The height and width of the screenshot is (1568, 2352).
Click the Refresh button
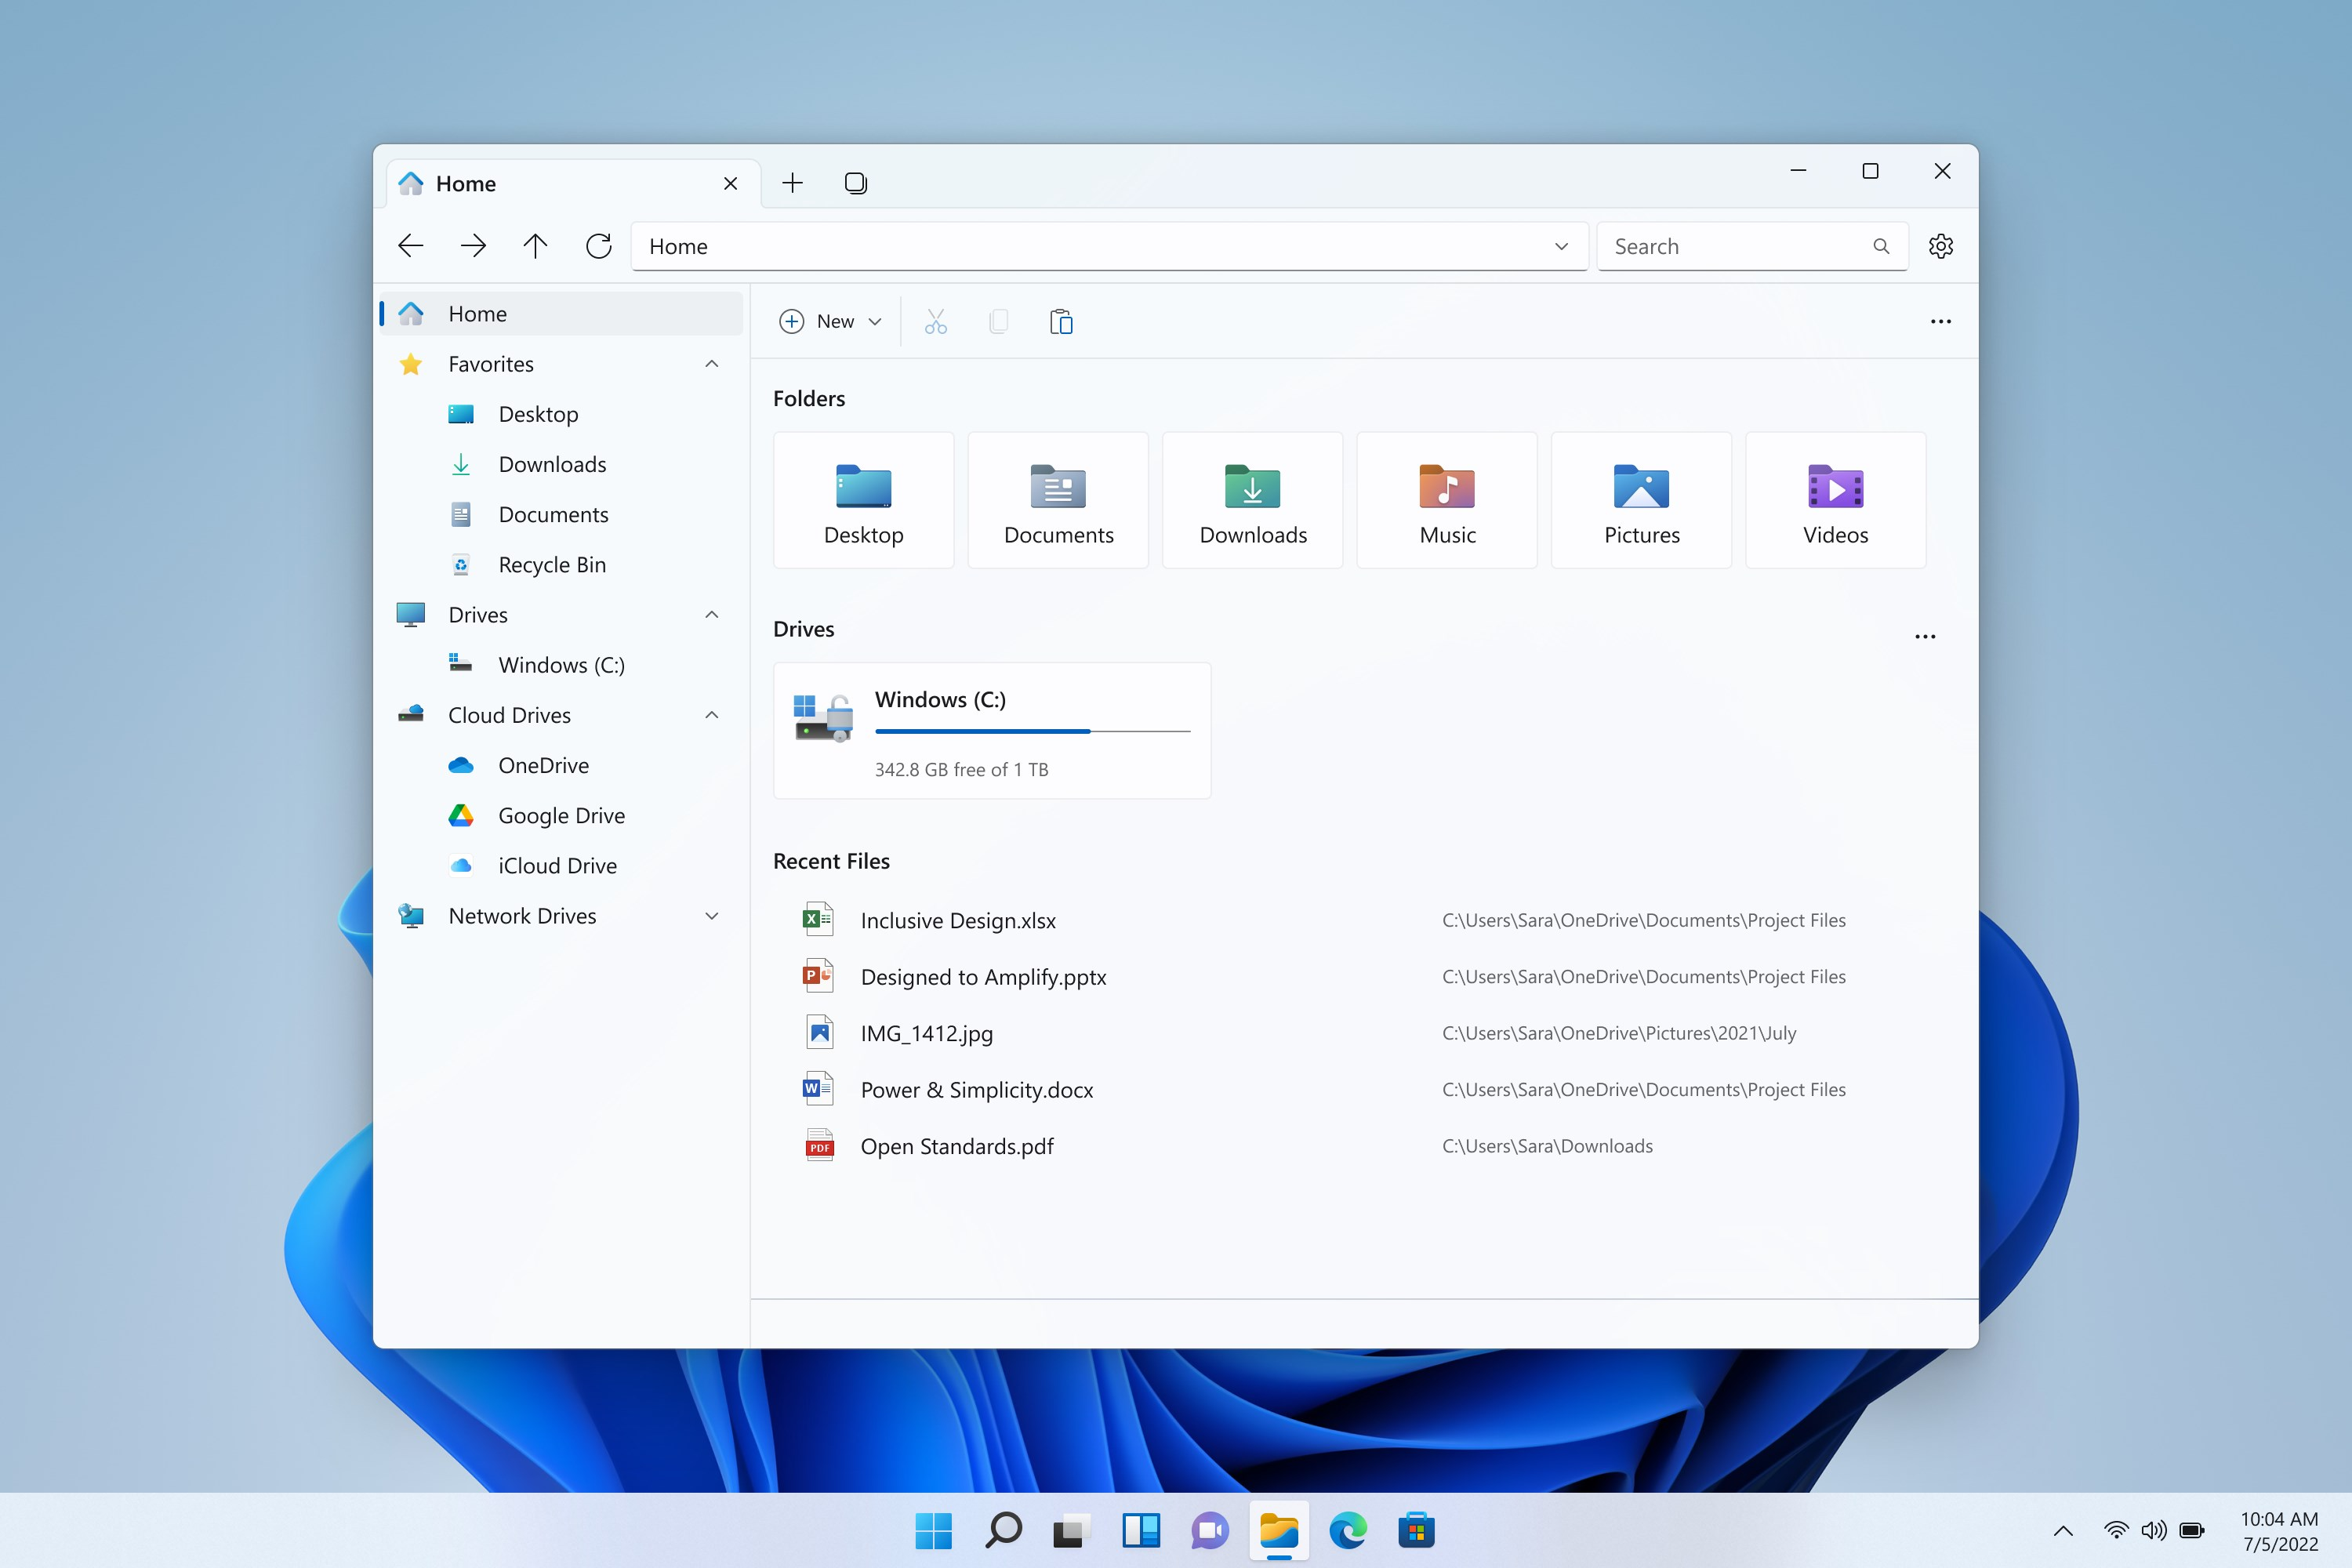click(598, 246)
